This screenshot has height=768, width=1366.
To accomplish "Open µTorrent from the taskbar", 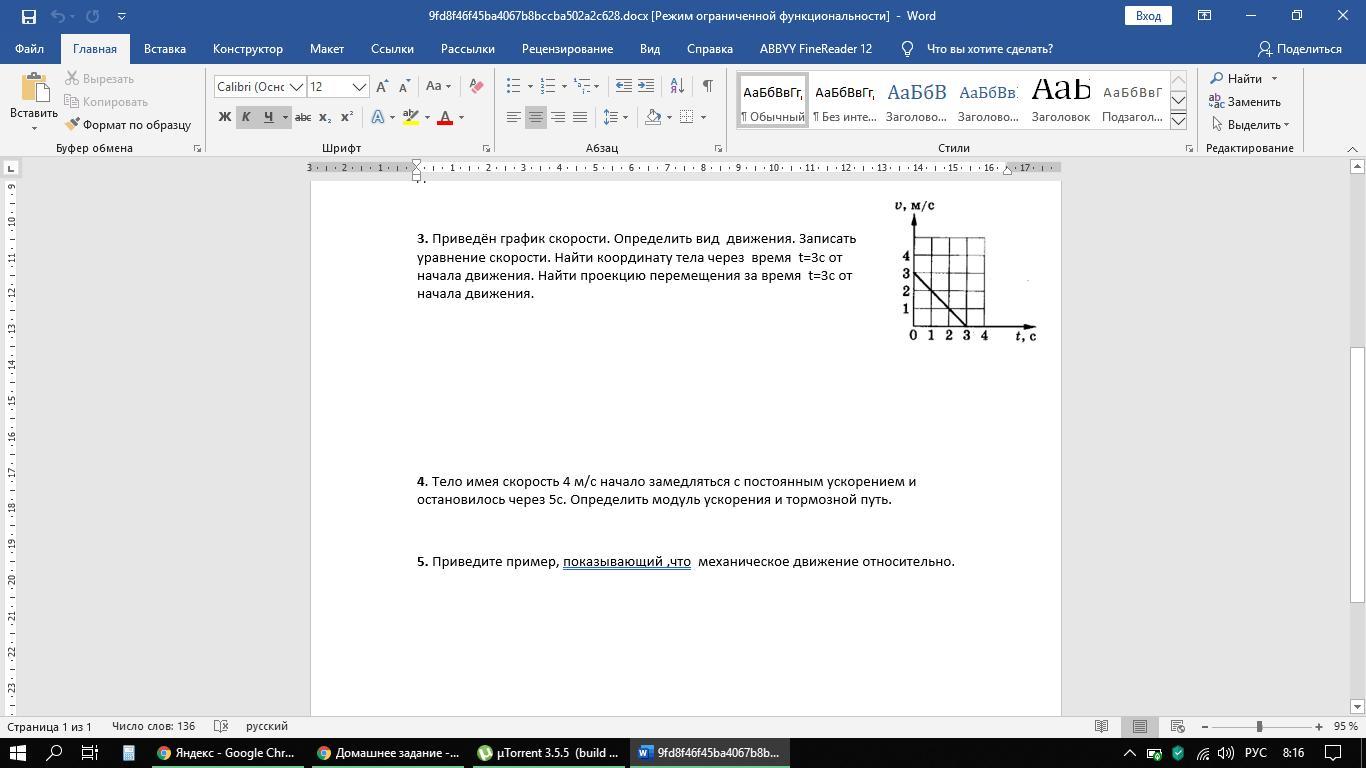I will (549, 753).
